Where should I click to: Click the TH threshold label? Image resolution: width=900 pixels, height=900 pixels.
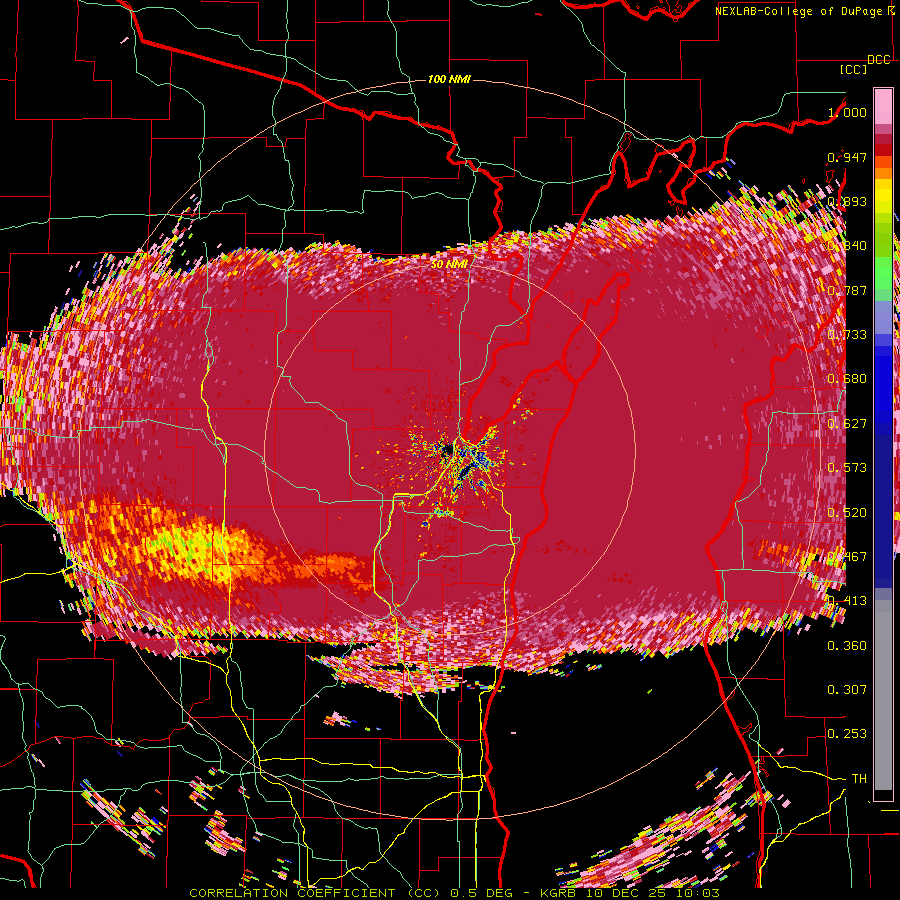click(859, 779)
